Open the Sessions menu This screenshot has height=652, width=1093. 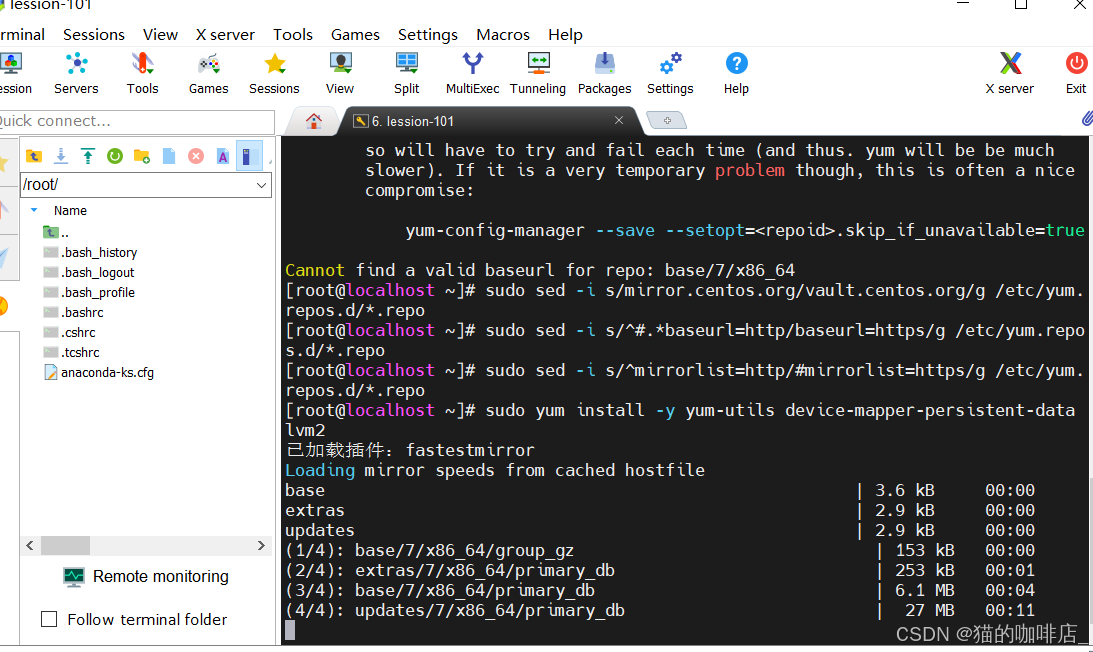[93, 34]
